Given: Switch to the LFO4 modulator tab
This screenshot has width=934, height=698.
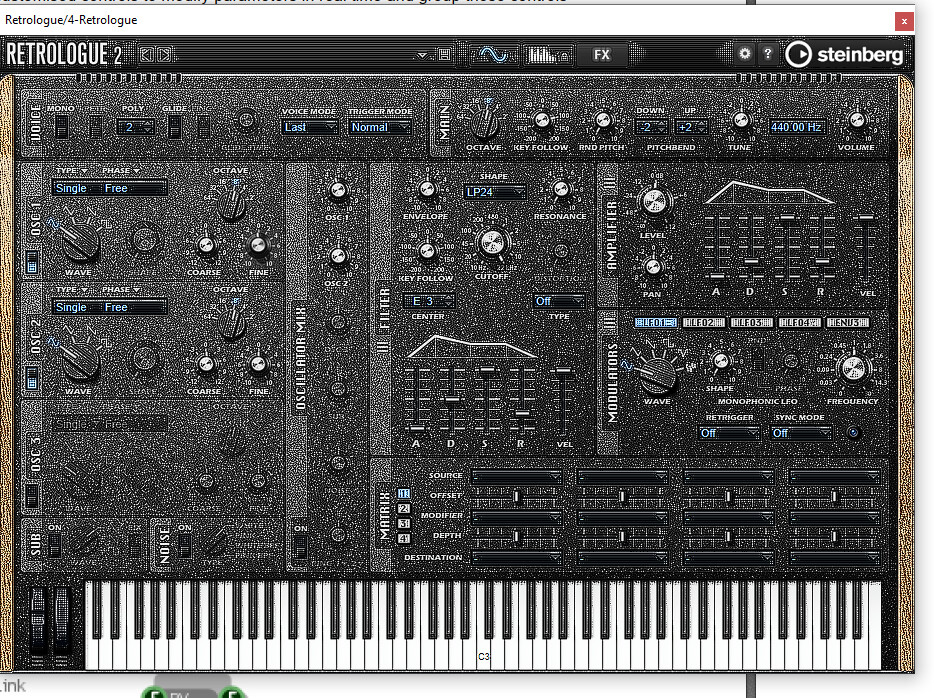Looking at the screenshot, I should (799, 322).
